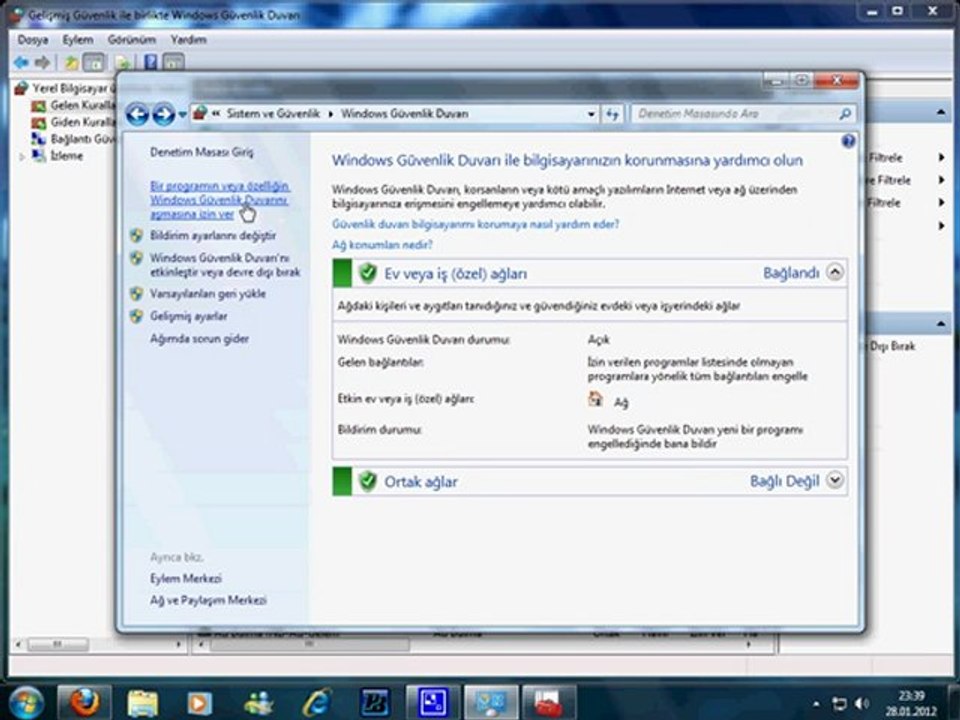
Task: Click shield icon beside Gelişmiş ayarlar
Action: (x=137, y=317)
